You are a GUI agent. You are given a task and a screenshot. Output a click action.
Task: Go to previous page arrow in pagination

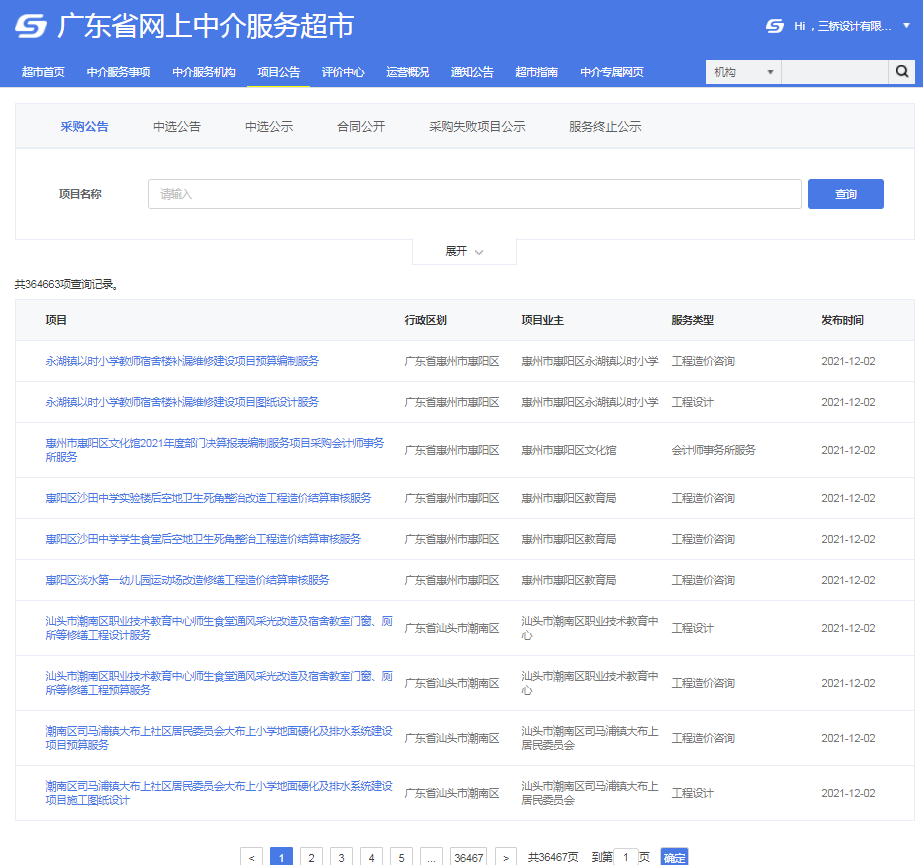(x=252, y=857)
